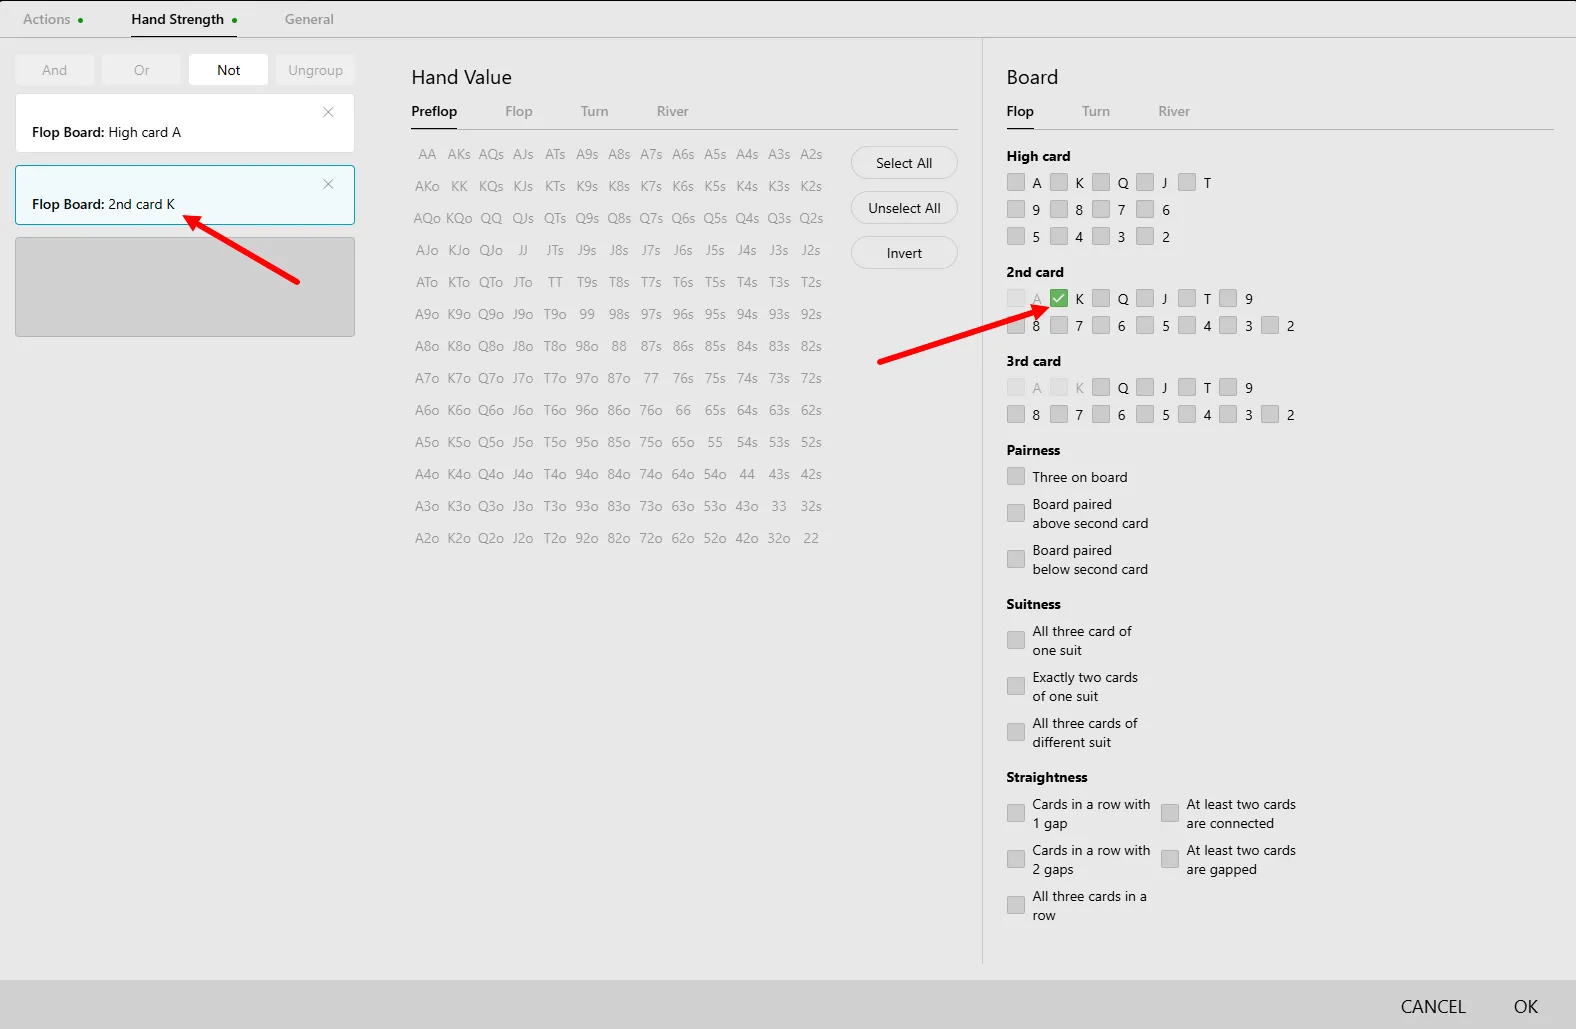Tick All three card of one suit

1016,640
